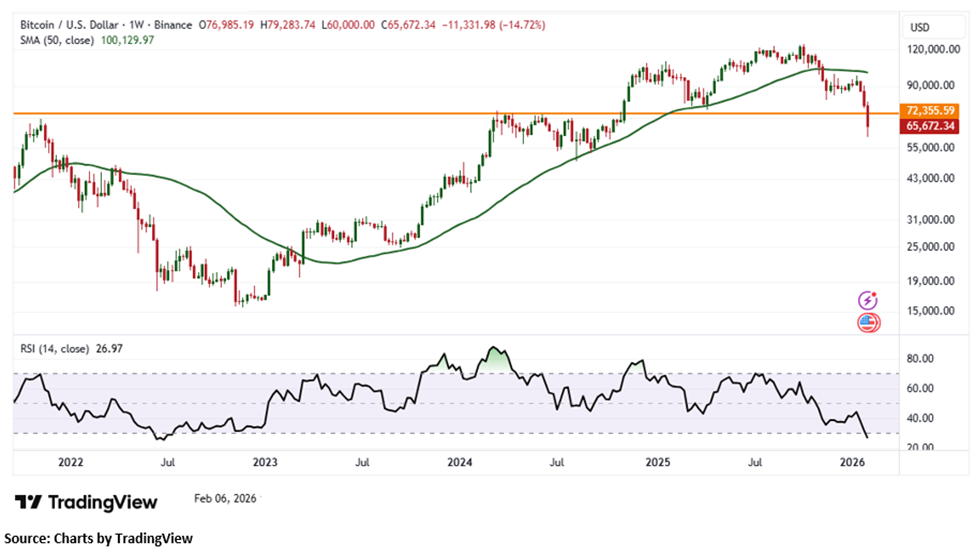Viewport: 975px width, 555px height.
Task: Click the red 65,672.34 last price label
Action: point(930,126)
